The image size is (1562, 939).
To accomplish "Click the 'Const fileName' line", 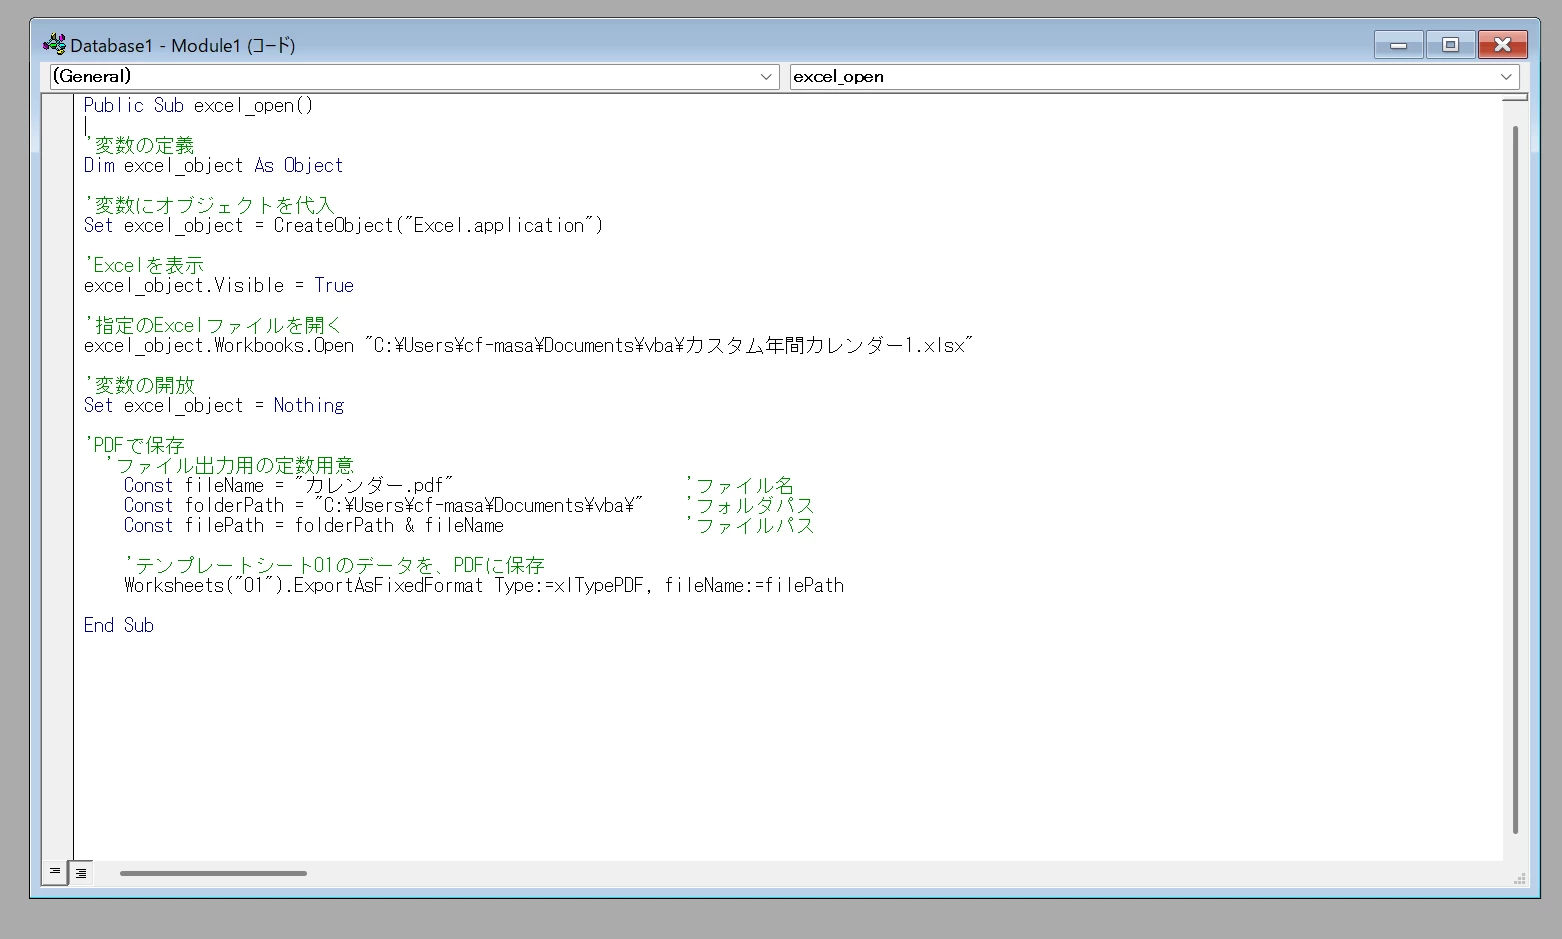I will (288, 486).
